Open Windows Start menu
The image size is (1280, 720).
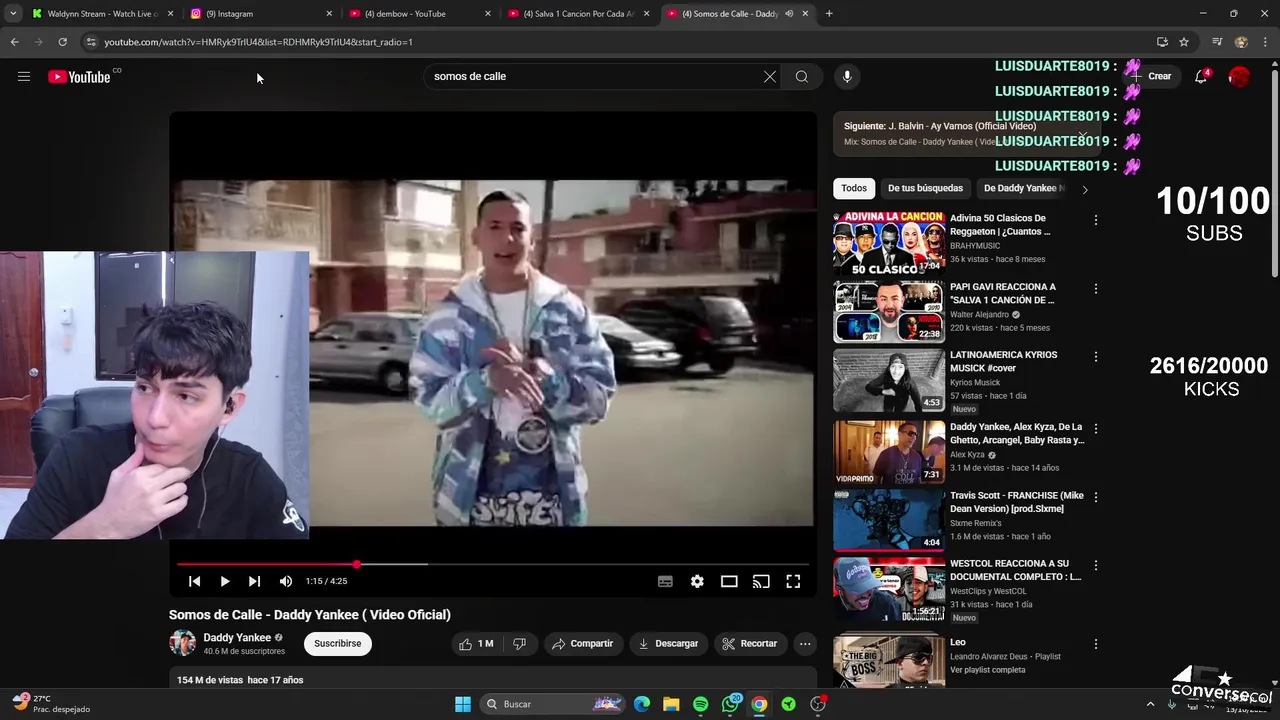(463, 704)
